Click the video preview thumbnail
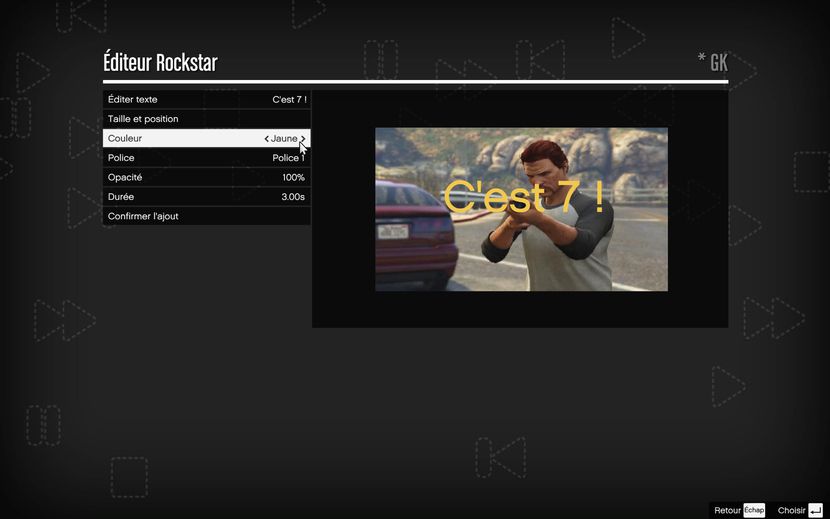The width and height of the screenshot is (830, 519). [x=521, y=209]
